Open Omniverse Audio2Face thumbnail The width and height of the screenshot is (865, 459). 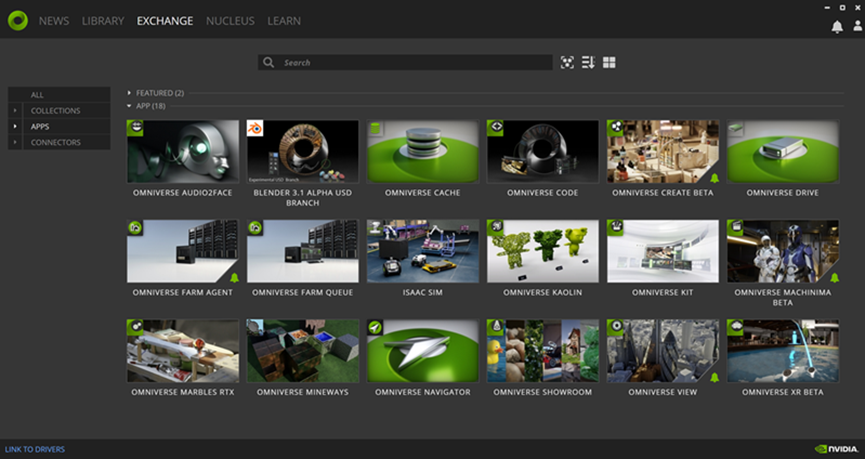pos(183,152)
